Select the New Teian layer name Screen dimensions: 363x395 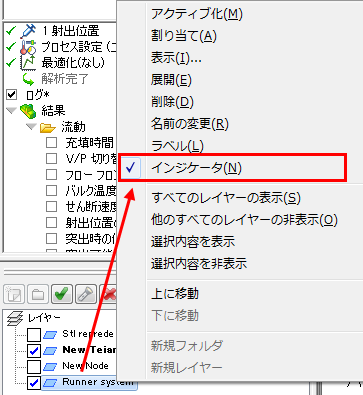(89, 350)
